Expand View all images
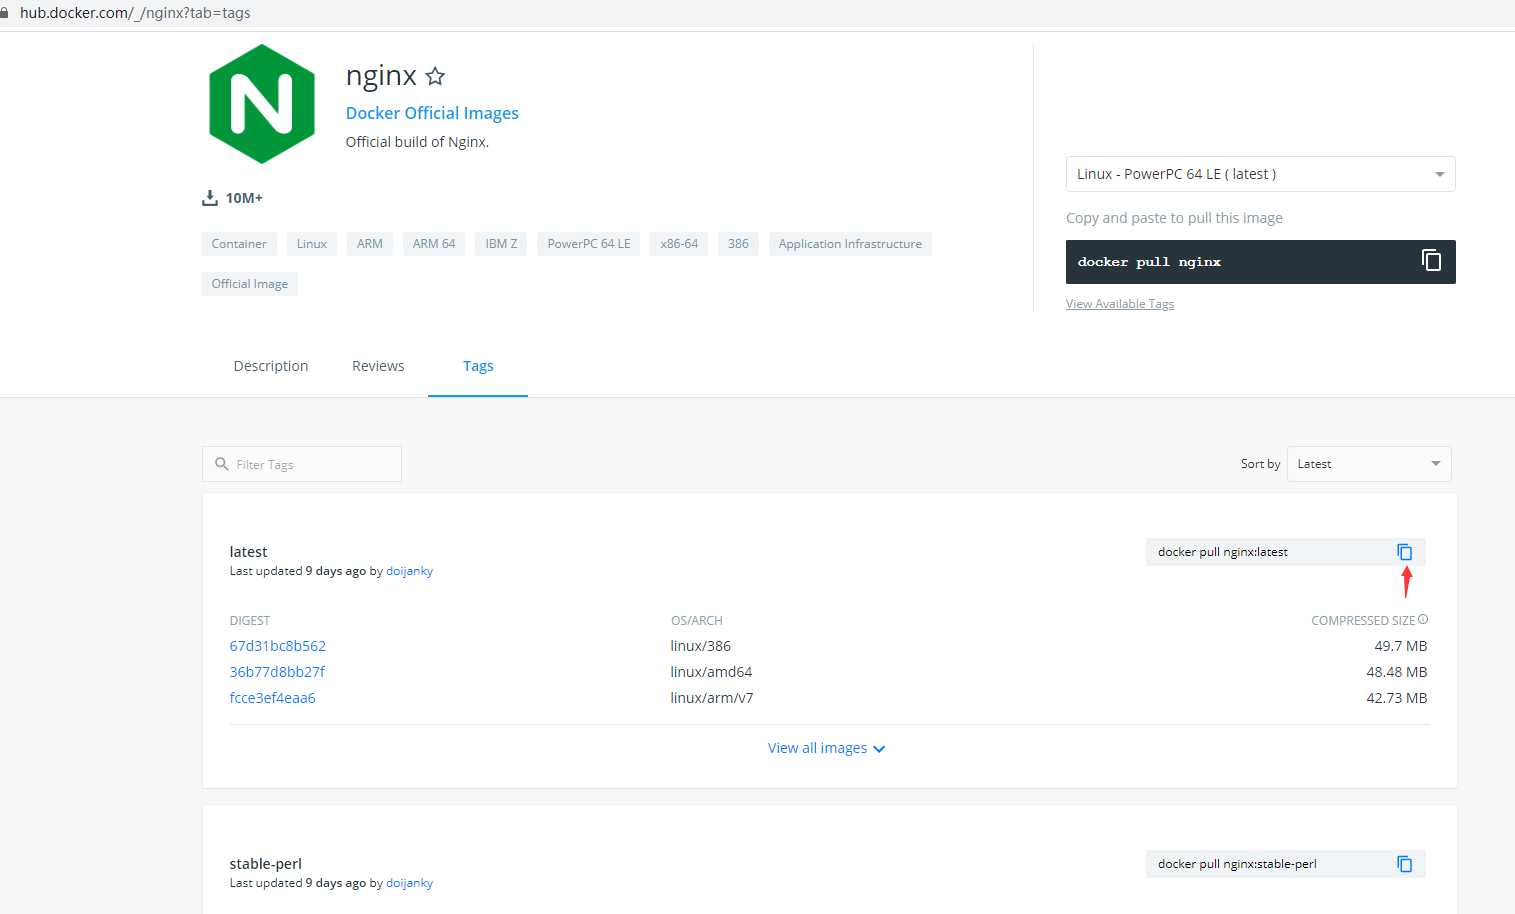This screenshot has width=1515, height=914. click(826, 748)
